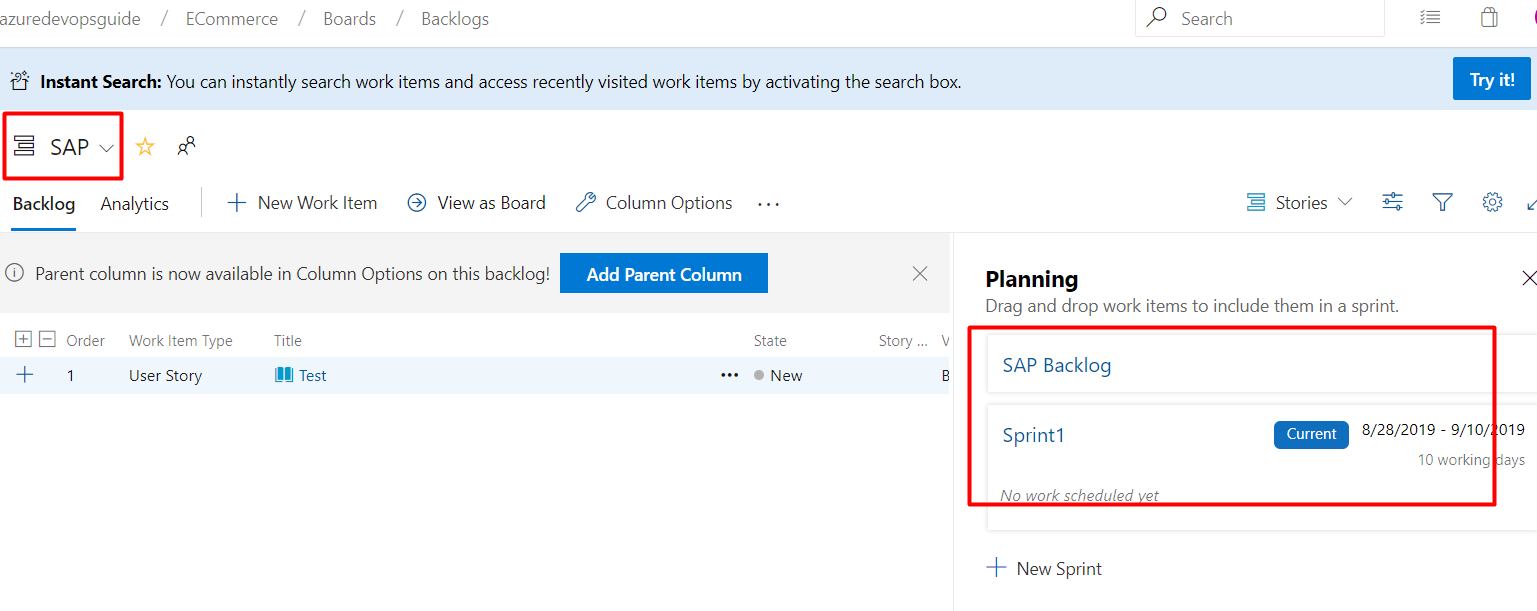Go to Boards breadcrumb
The width and height of the screenshot is (1537, 611).
350,19
